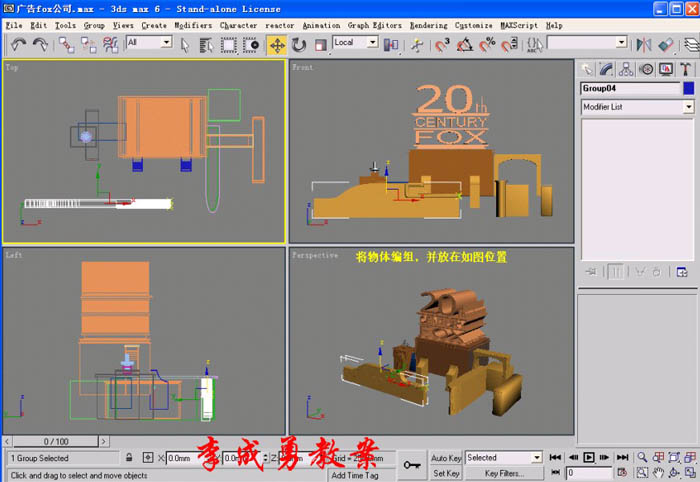
Task: Click Group04 object color swatch
Action: point(688,88)
